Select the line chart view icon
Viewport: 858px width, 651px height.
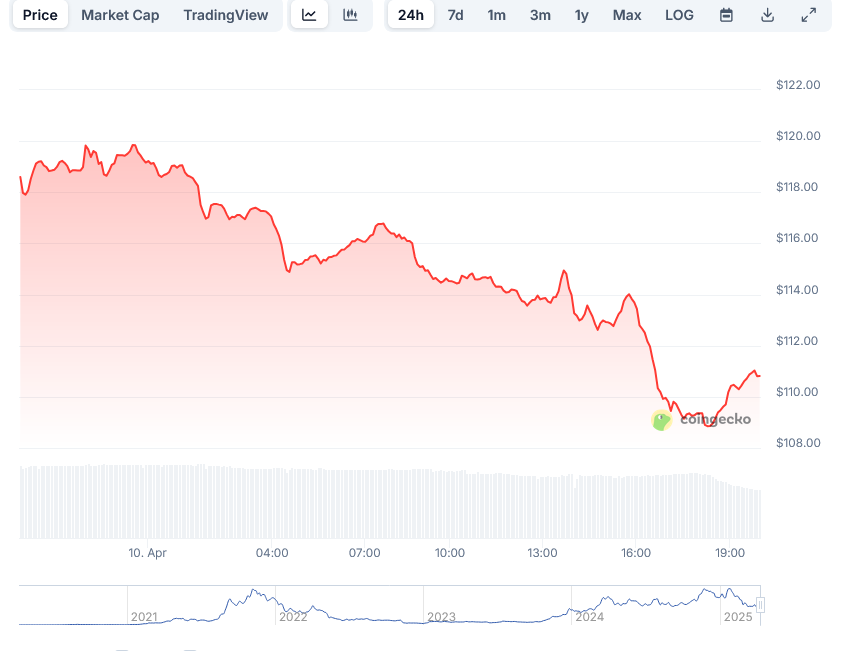click(x=309, y=15)
